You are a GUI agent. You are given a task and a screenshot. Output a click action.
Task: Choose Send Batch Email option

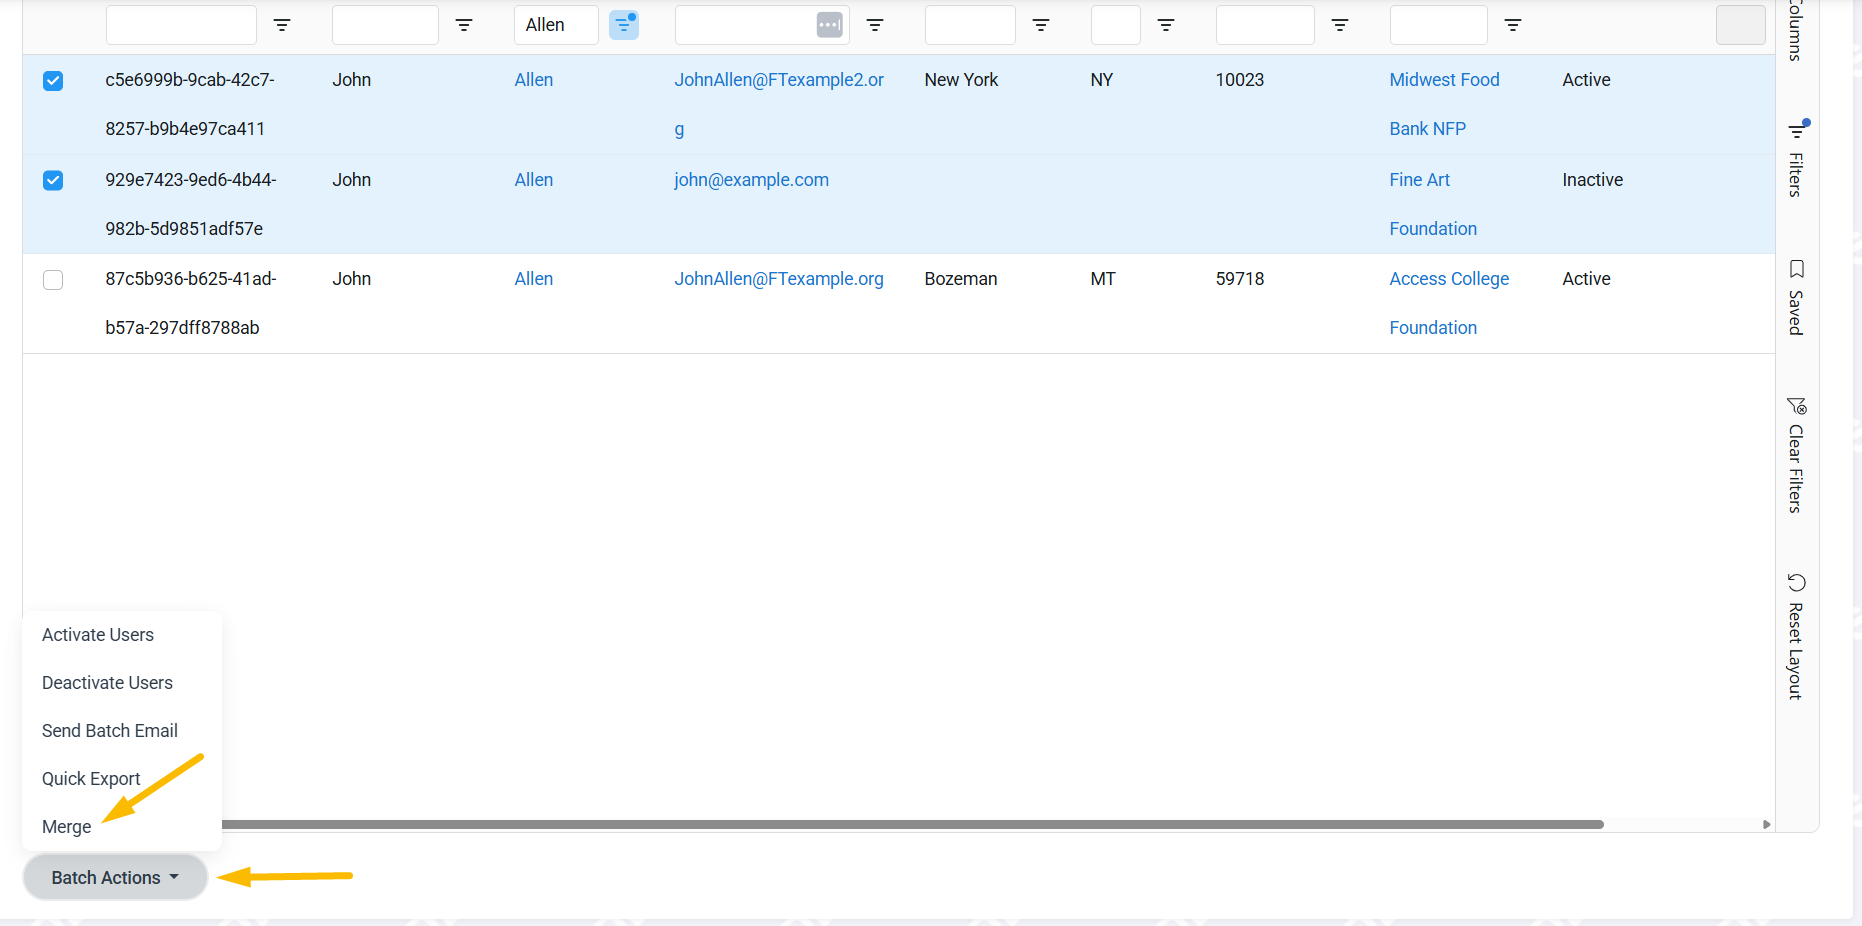pos(110,731)
